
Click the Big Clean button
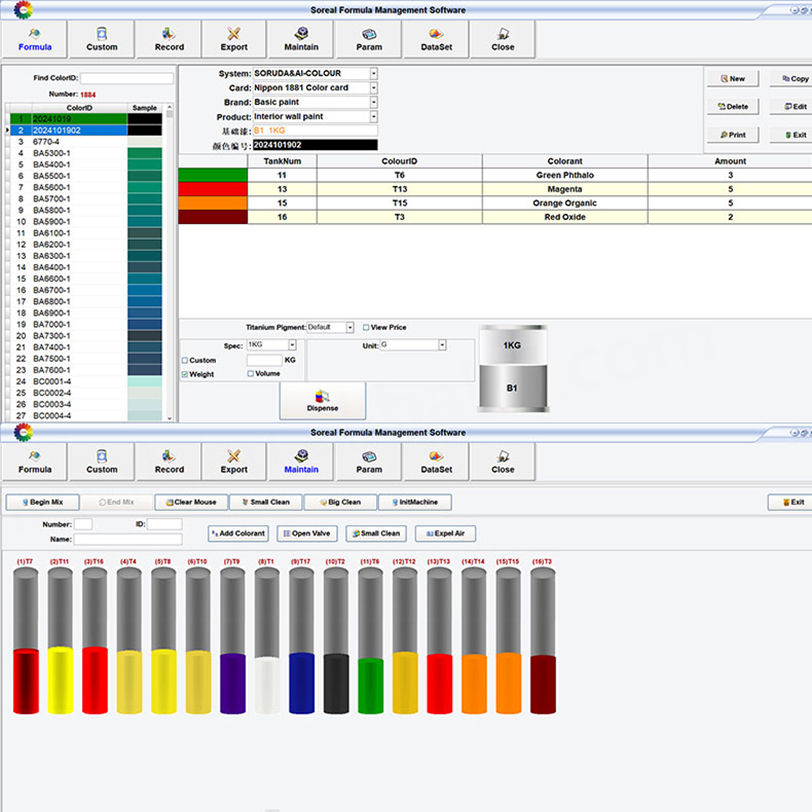point(340,502)
